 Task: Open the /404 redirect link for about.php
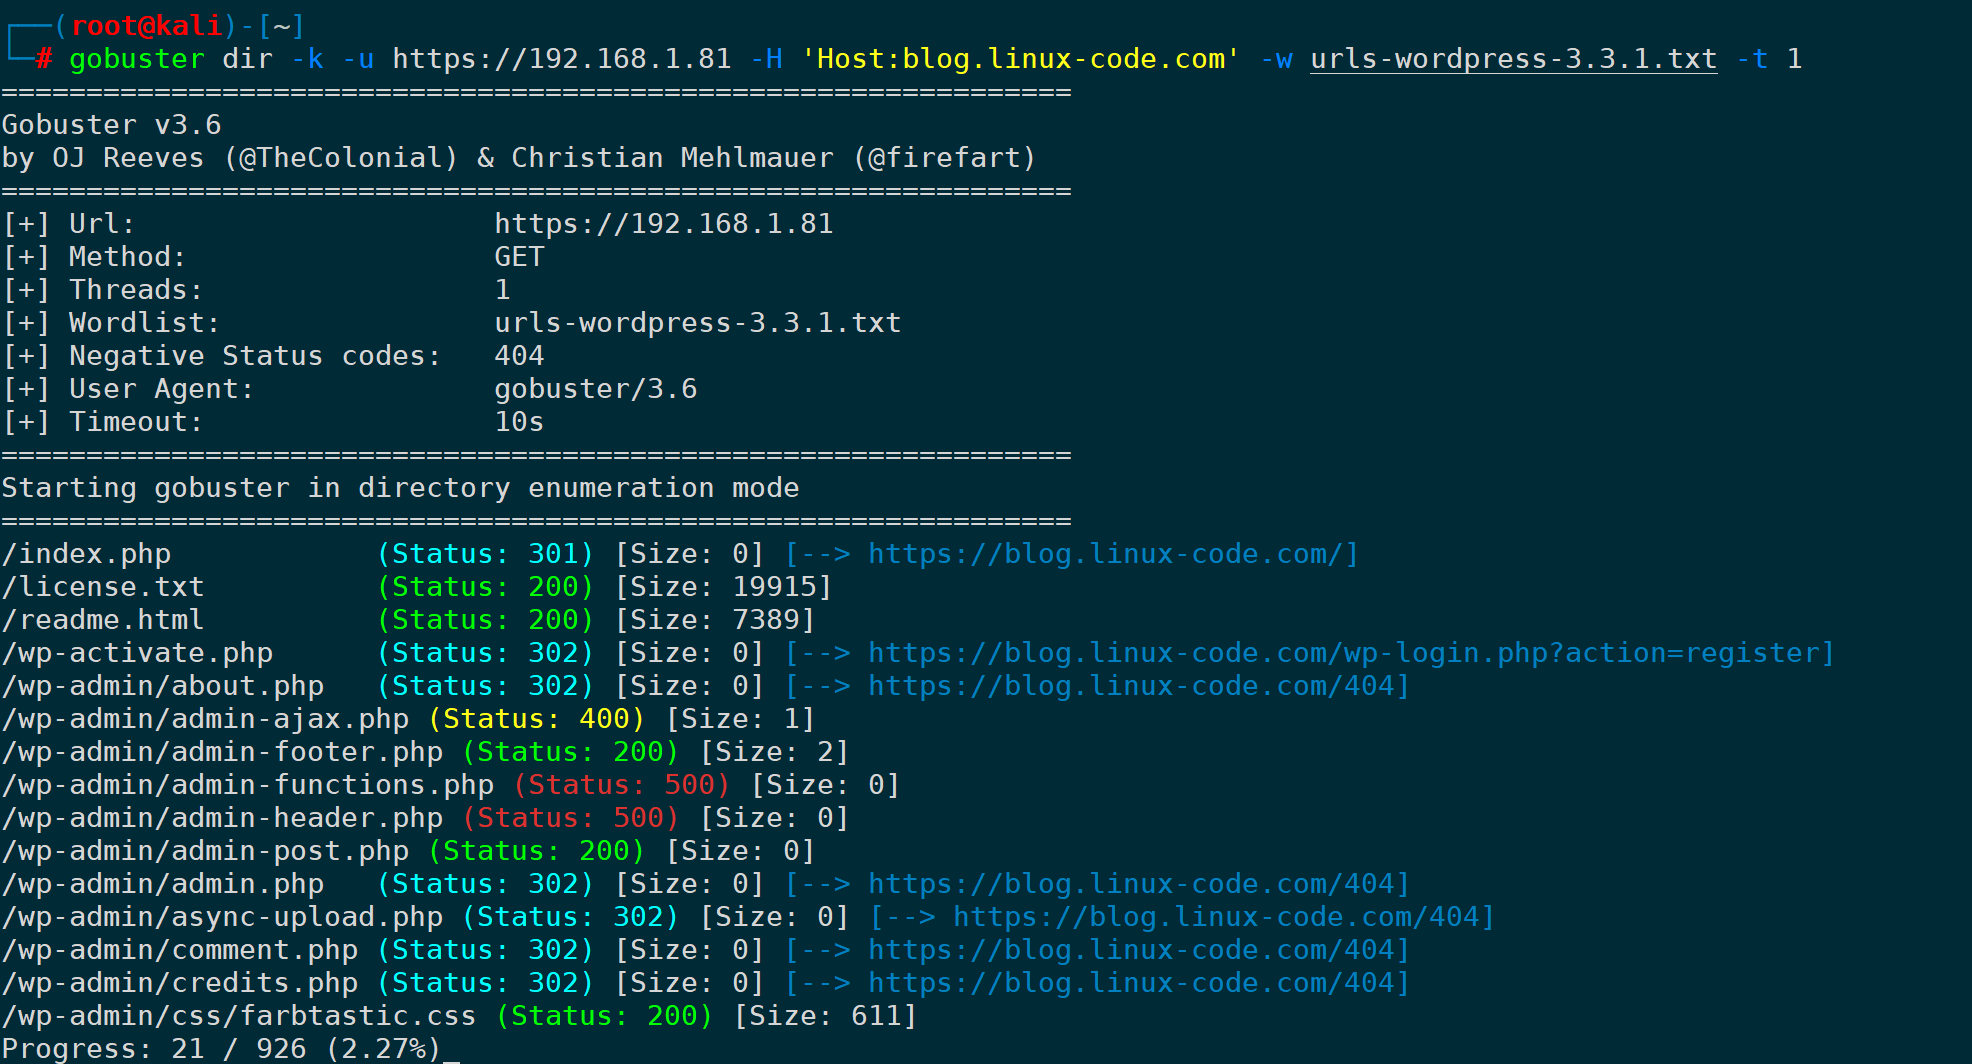(1130, 686)
